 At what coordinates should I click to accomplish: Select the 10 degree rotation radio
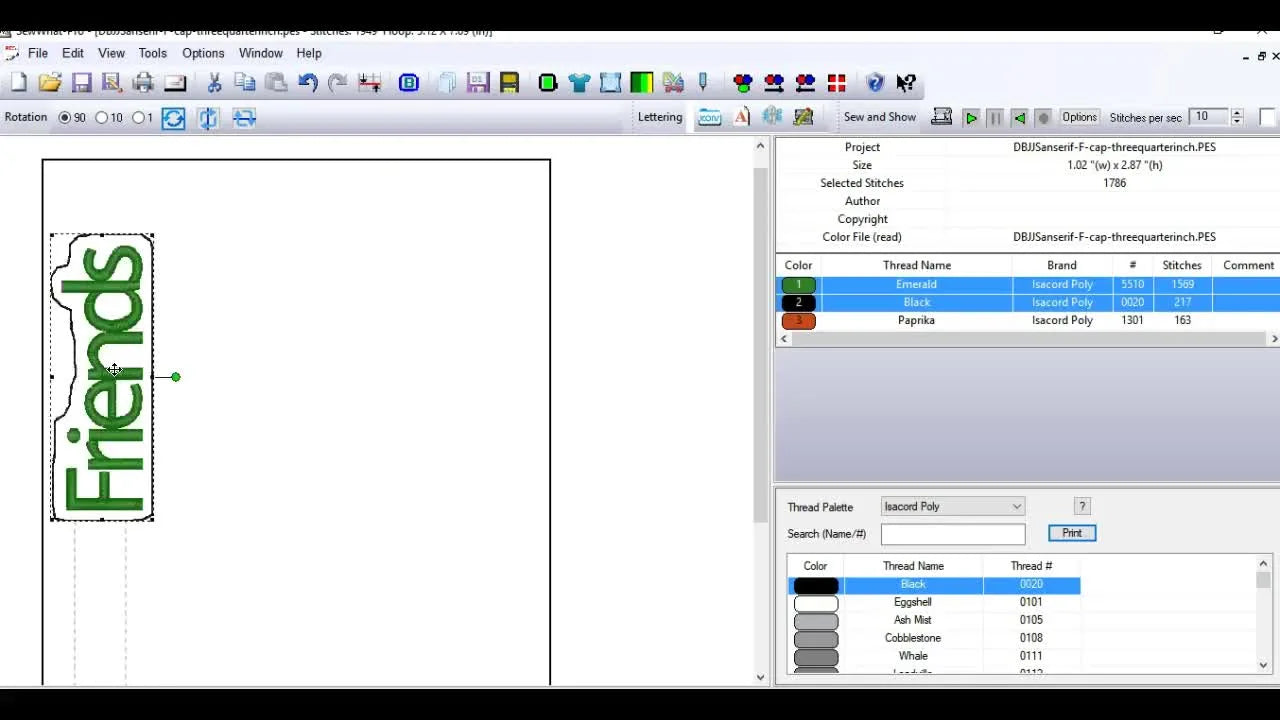(x=101, y=118)
